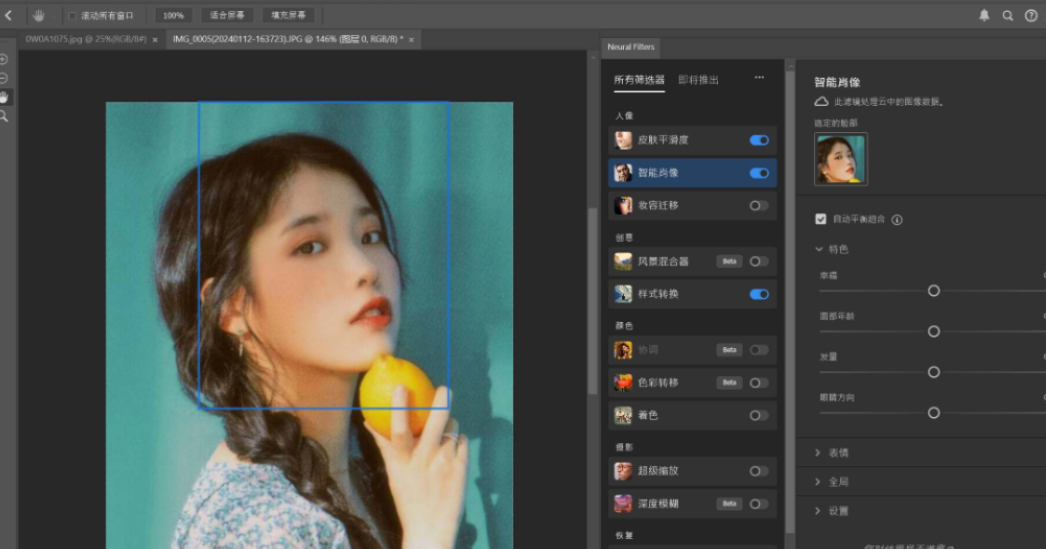Click the 人像 category heading

tap(624, 116)
